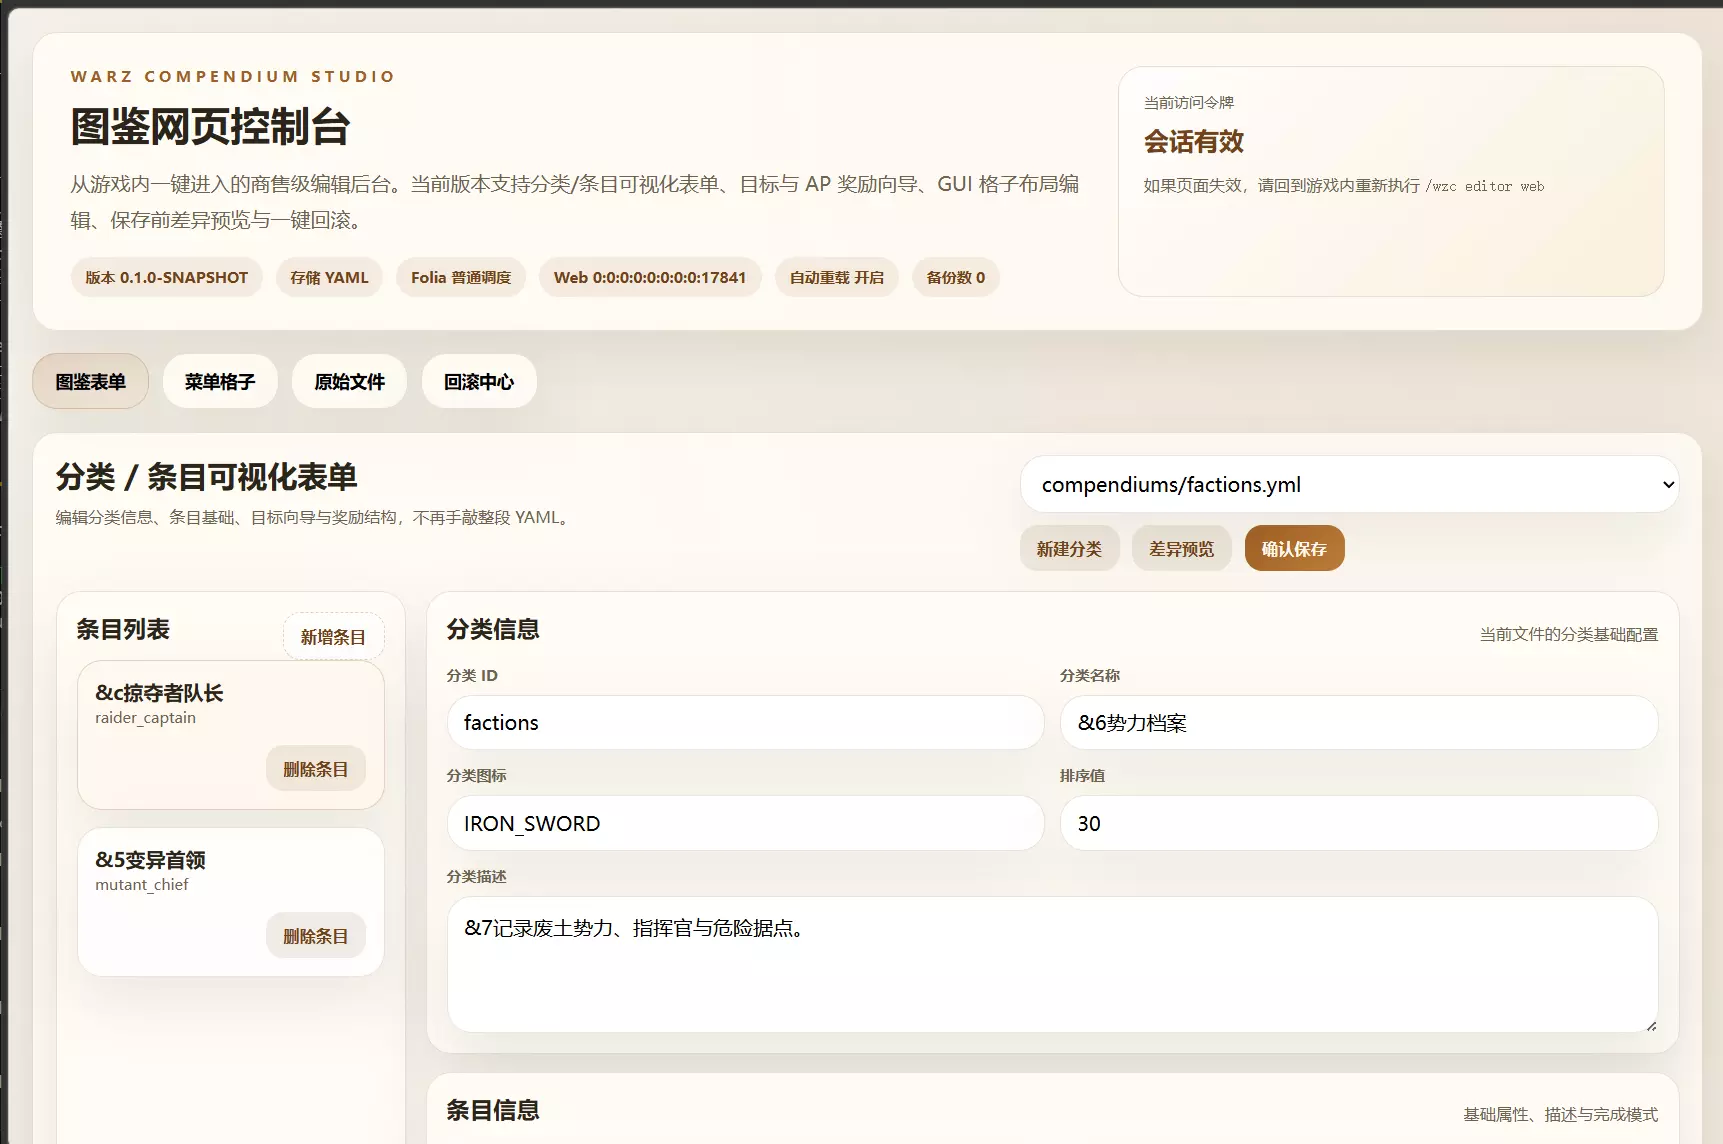Click the 会话有效 status text

[x=1194, y=141]
